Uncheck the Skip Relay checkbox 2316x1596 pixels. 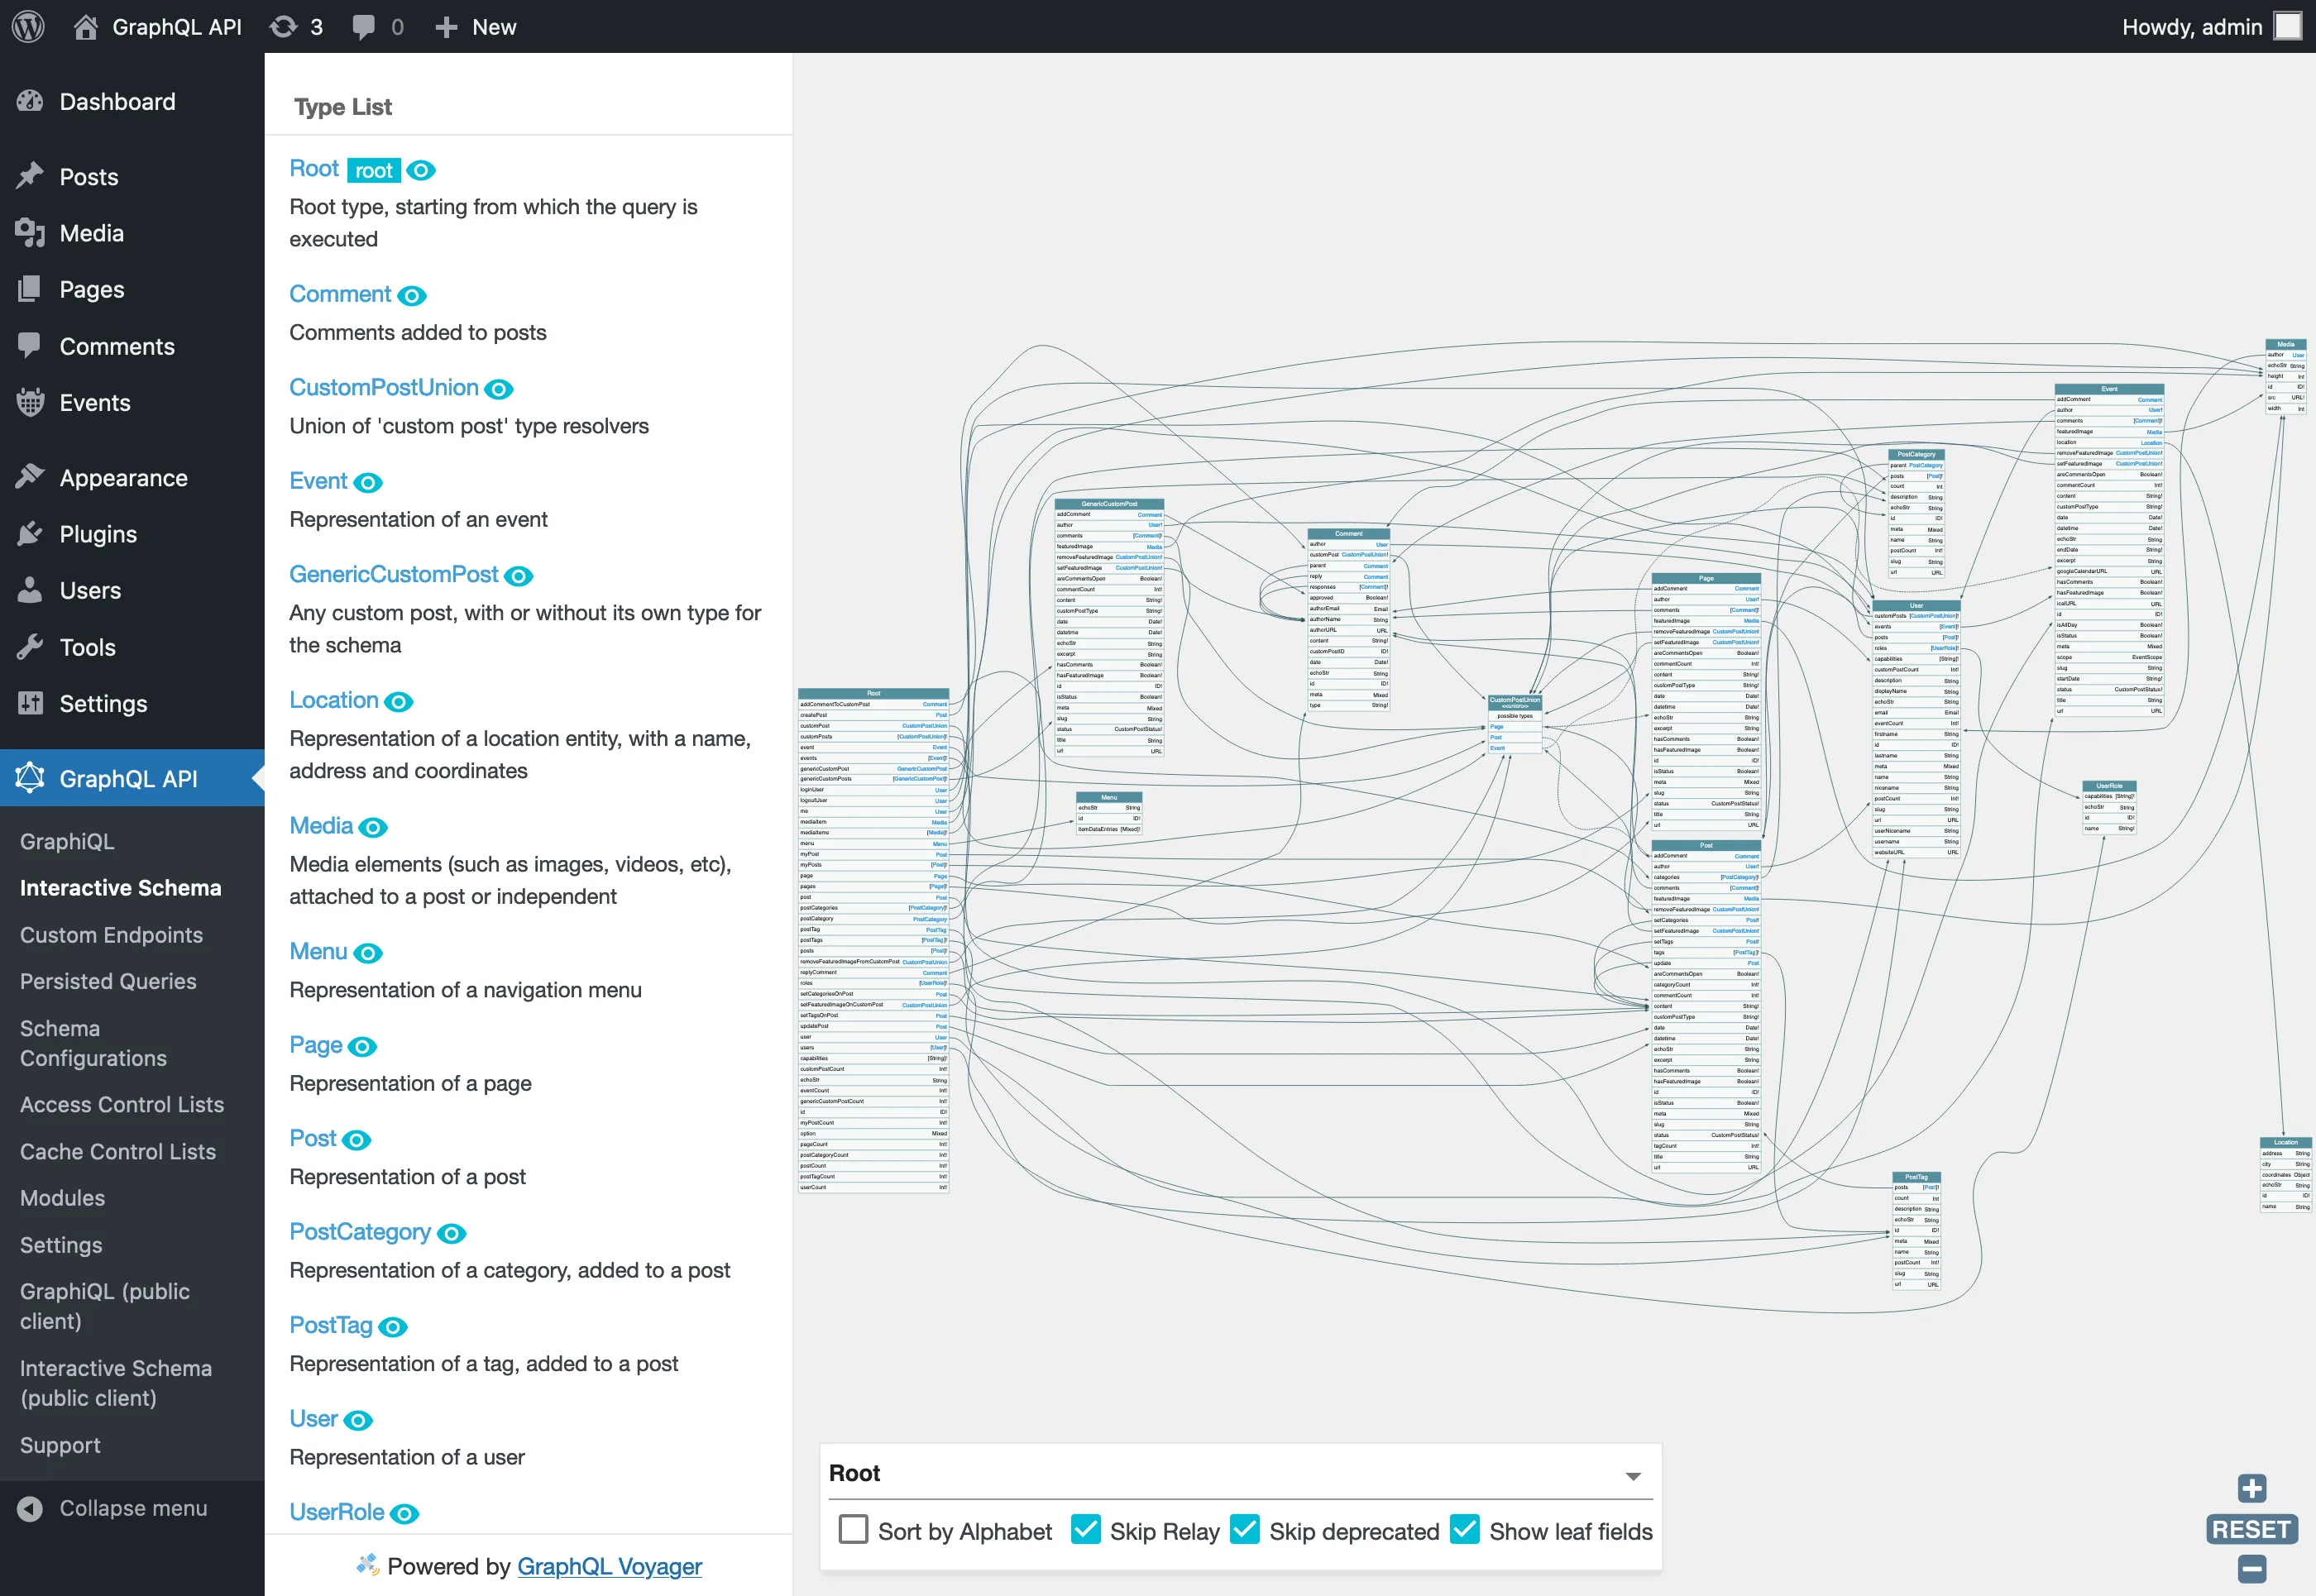(x=1085, y=1530)
